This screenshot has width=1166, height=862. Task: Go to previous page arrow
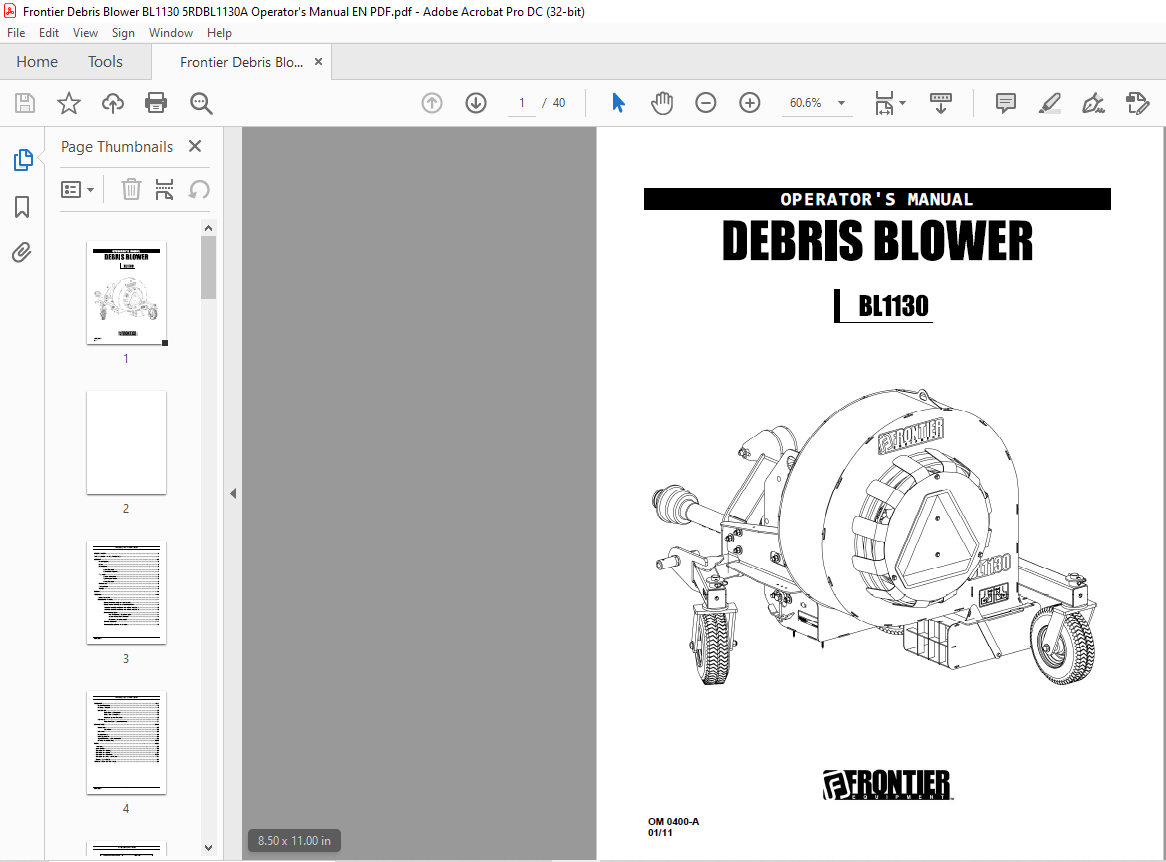point(431,103)
